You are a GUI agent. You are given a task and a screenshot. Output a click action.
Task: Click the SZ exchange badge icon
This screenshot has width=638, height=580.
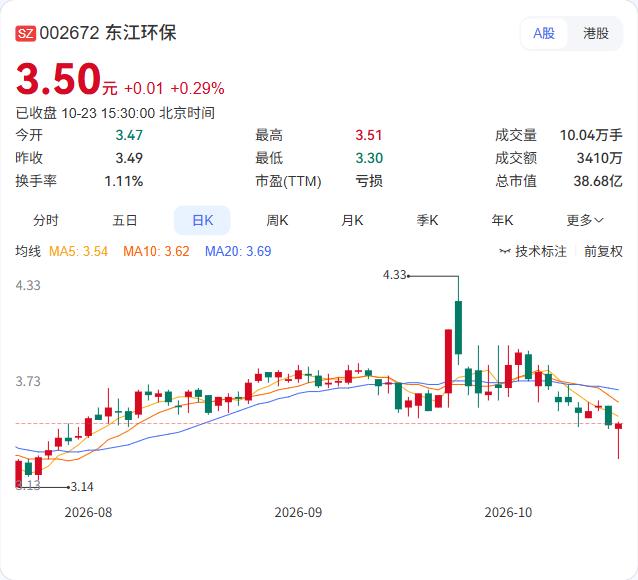click(26, 33)
